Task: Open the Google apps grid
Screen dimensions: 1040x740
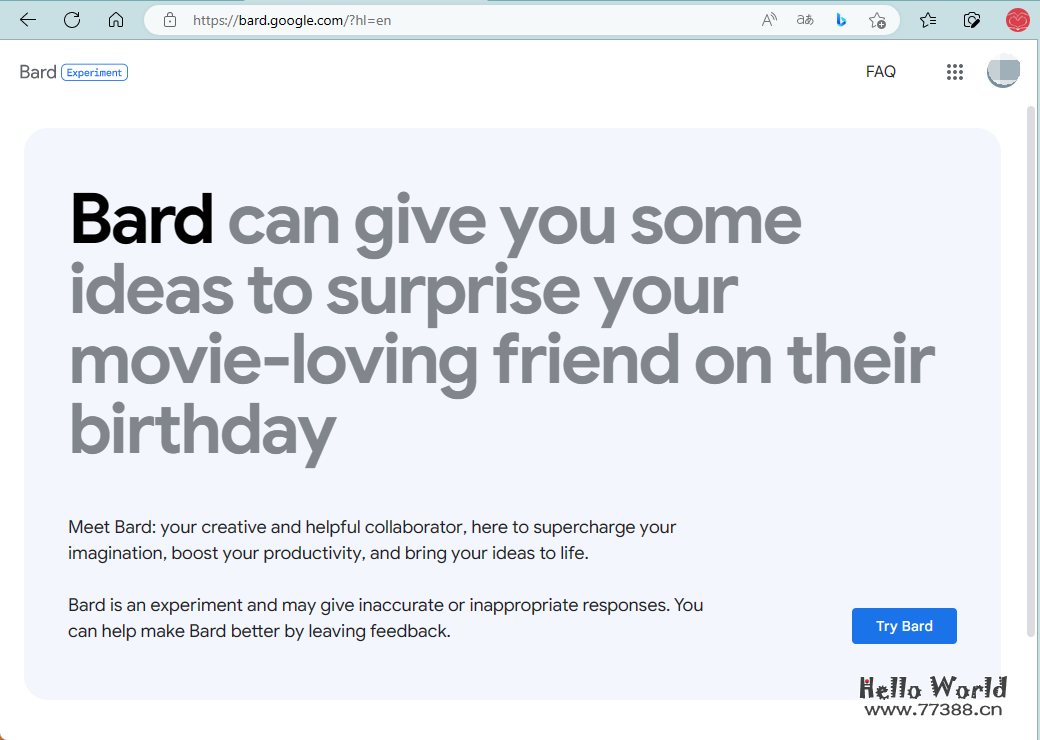Action: (955, 71)
